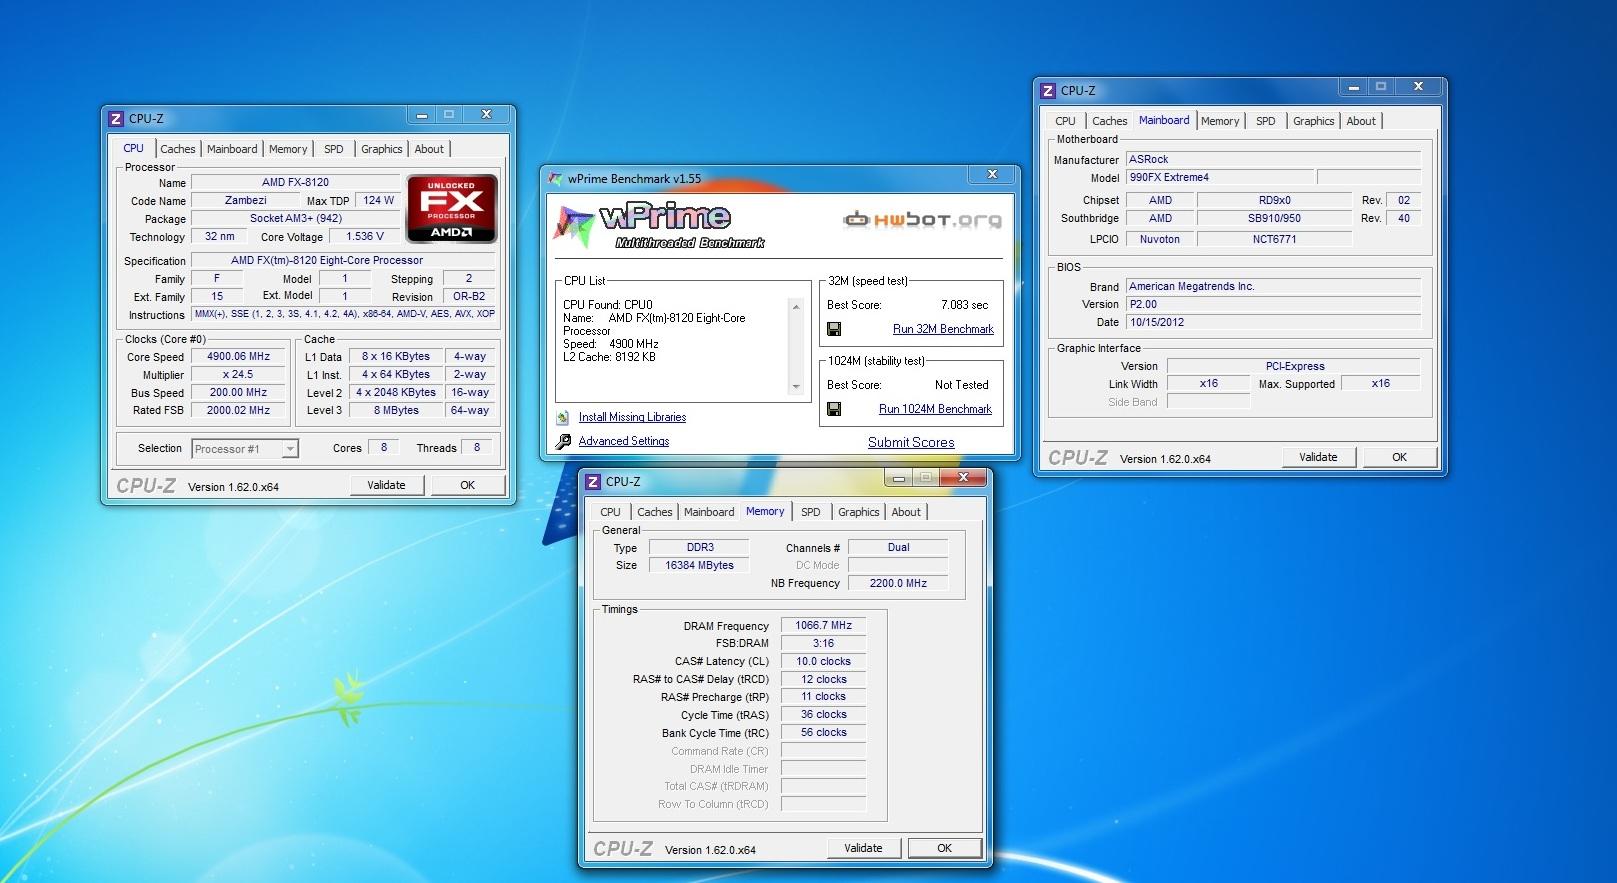Open Memory tab in CPU window
This screenshot has width=1617, height=883.
point(288,149)
